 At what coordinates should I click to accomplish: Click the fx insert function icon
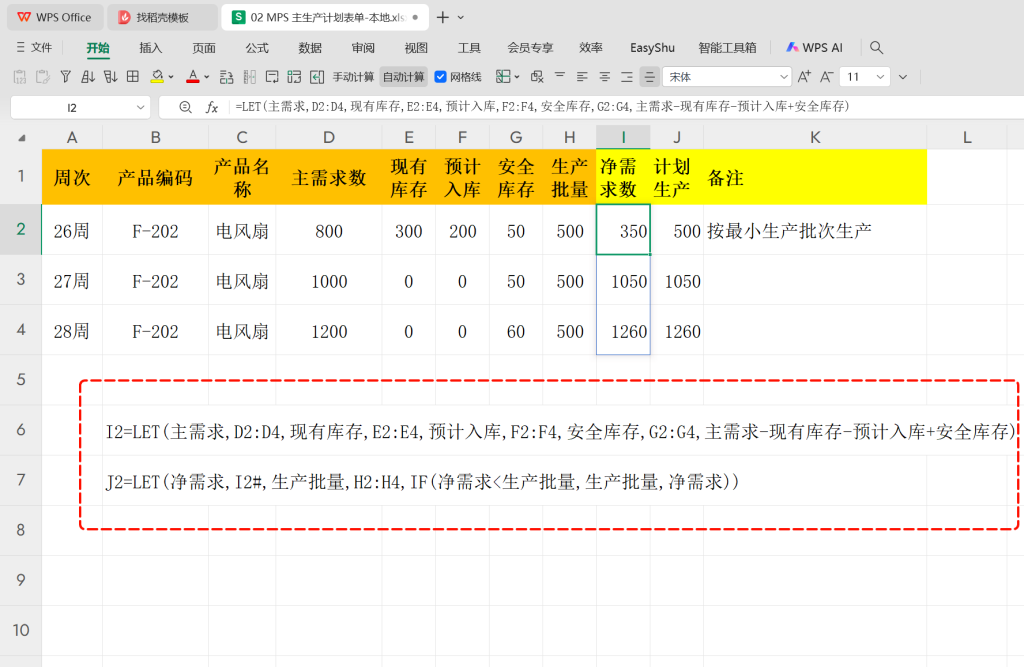point(212,107)
